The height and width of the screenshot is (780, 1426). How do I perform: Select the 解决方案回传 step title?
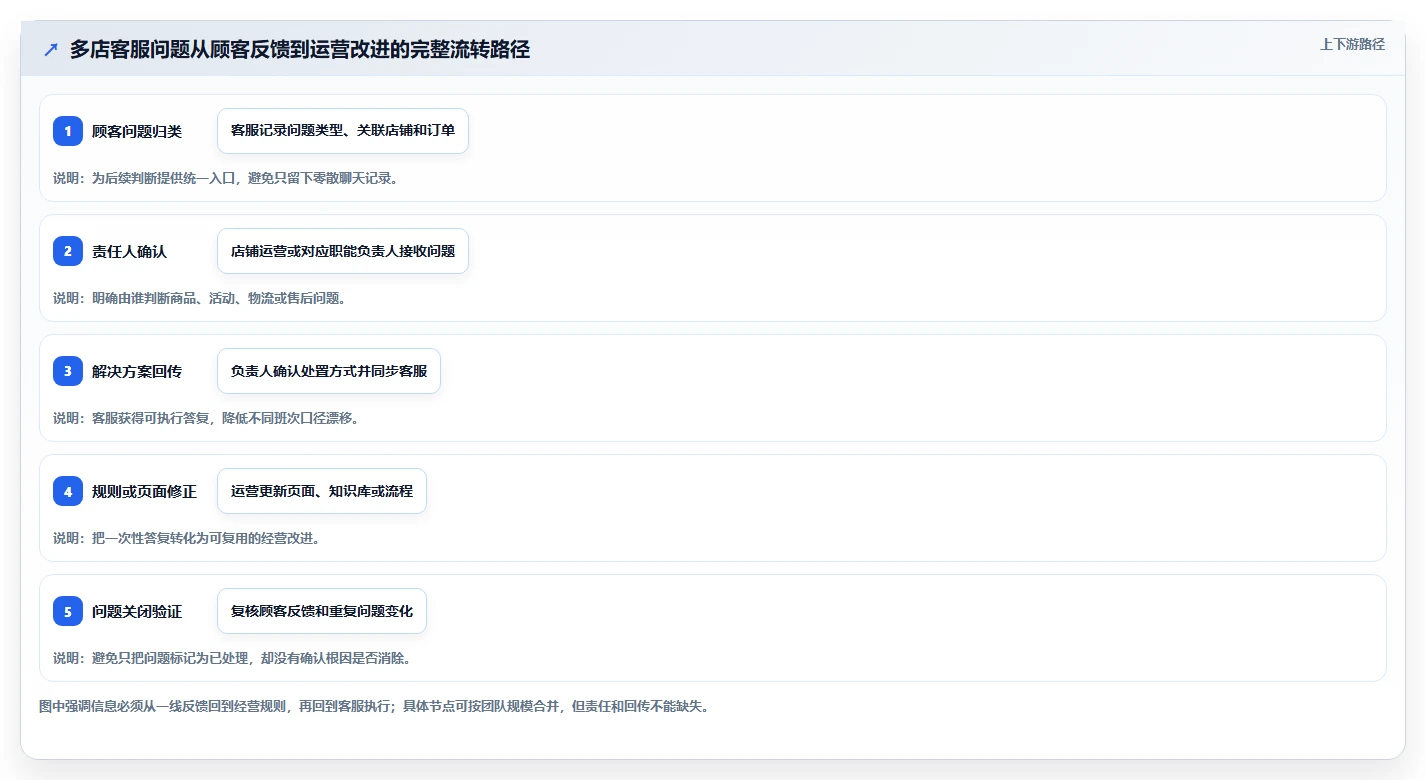[x=137, y=371]
